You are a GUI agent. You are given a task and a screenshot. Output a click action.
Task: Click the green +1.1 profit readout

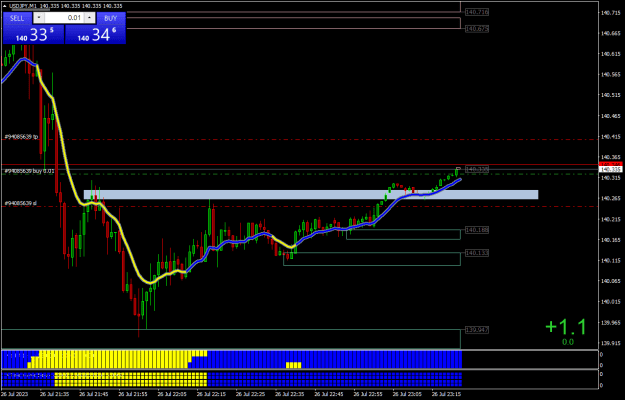[x=566, y=327]
